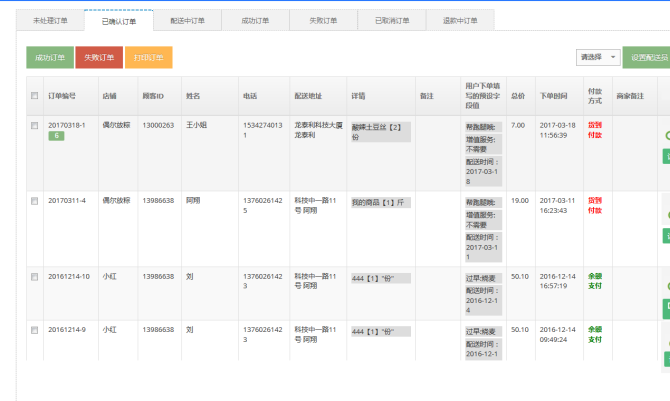The height and width of the screenshot is (401, 670).
Task: Toggle the select-all checkbox in the table header
Action: click(34, 96)
